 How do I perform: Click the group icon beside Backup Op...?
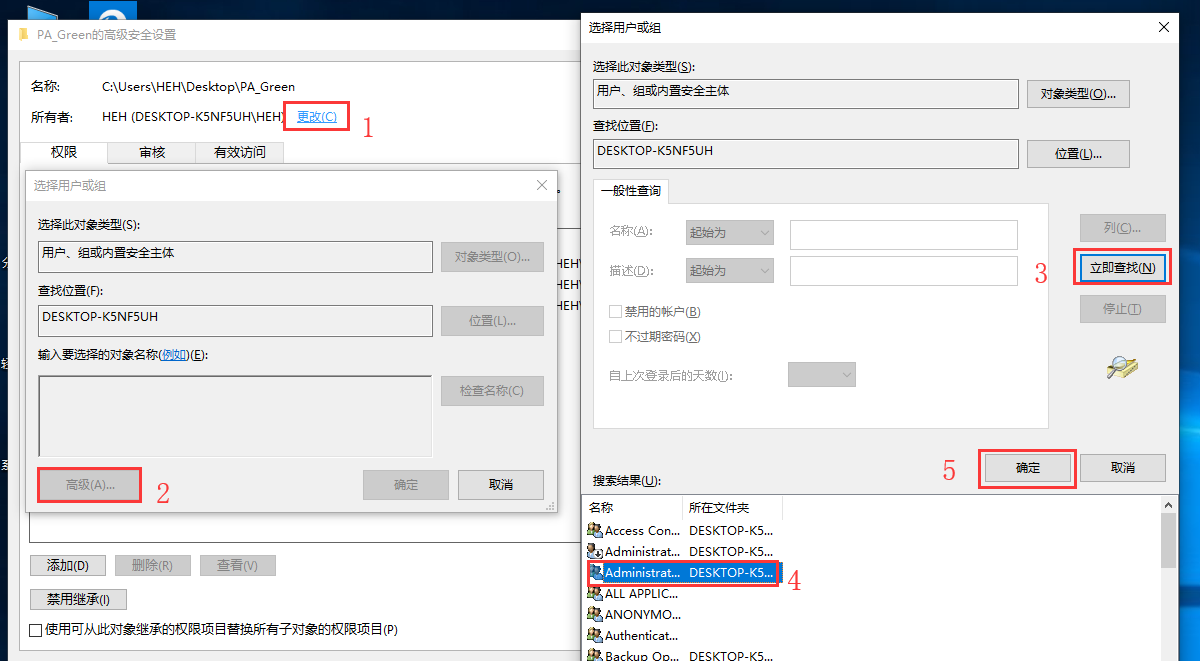pyautogui.click(x=595, y=655)
